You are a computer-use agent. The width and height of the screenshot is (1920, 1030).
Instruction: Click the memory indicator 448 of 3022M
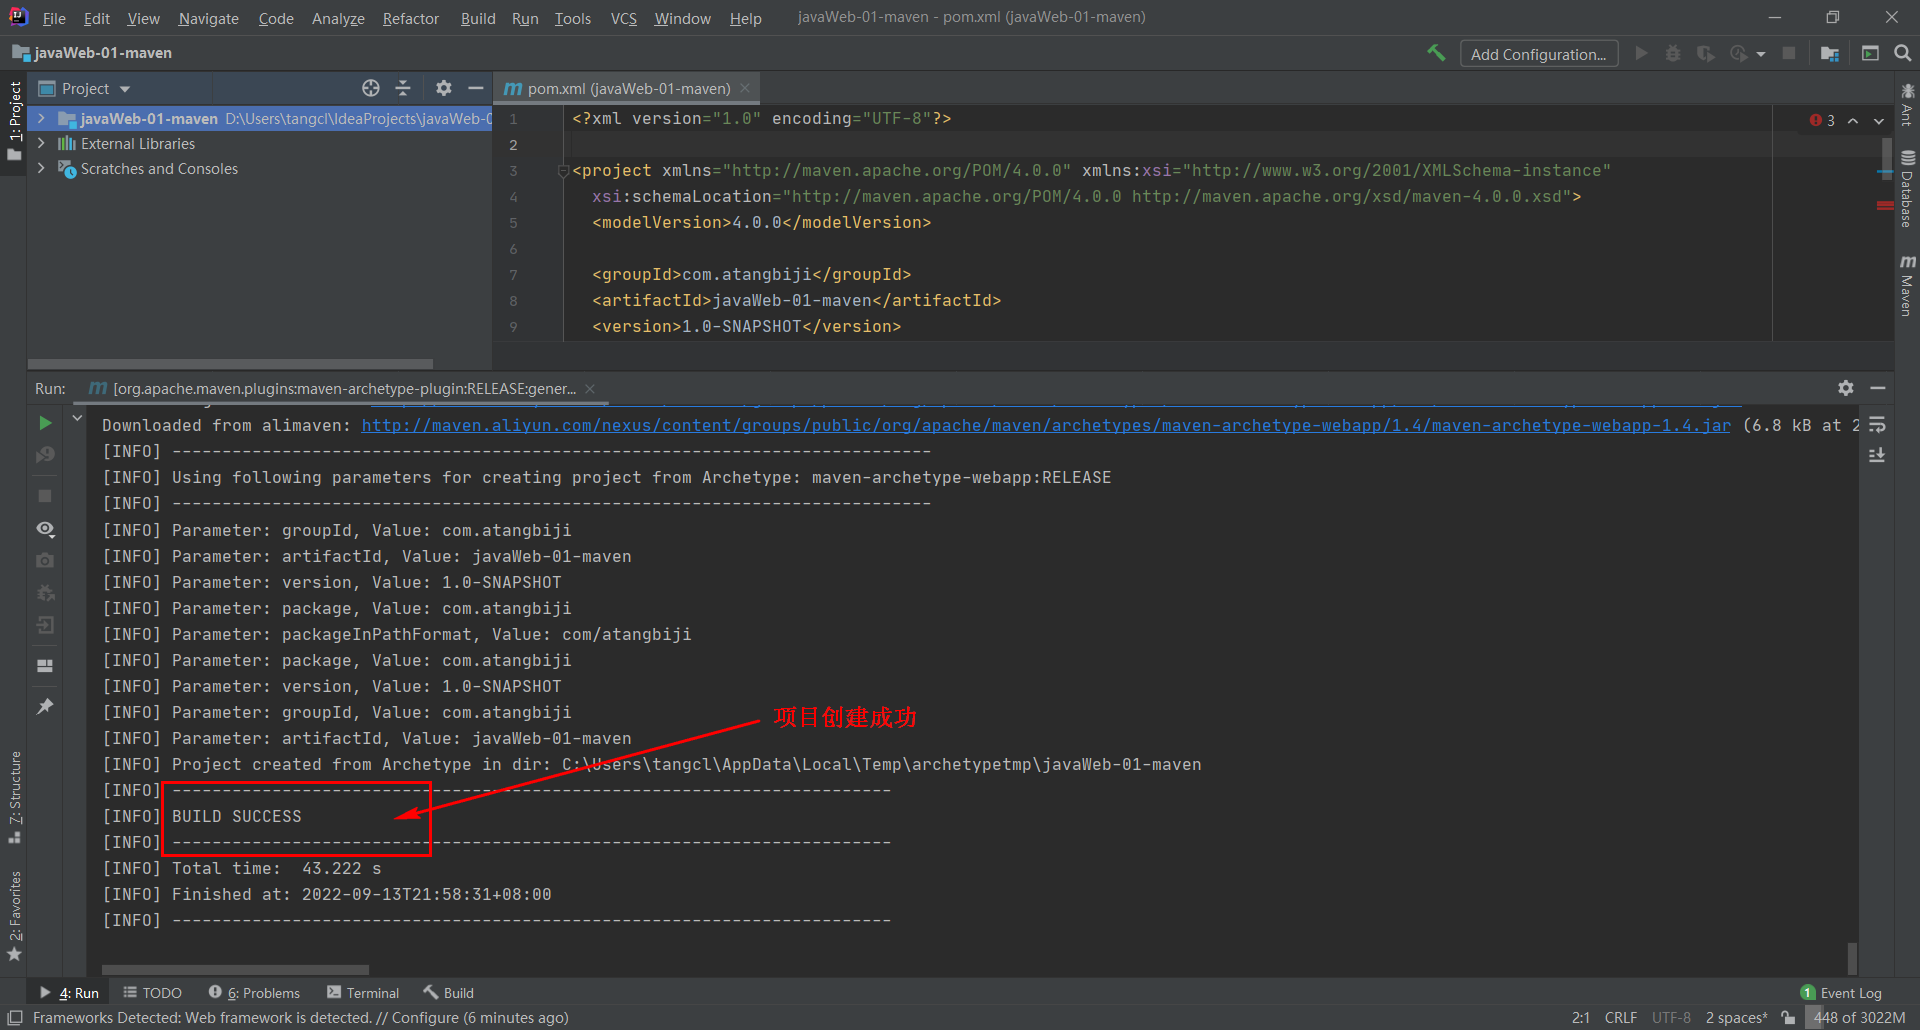click(1860, 1017)
